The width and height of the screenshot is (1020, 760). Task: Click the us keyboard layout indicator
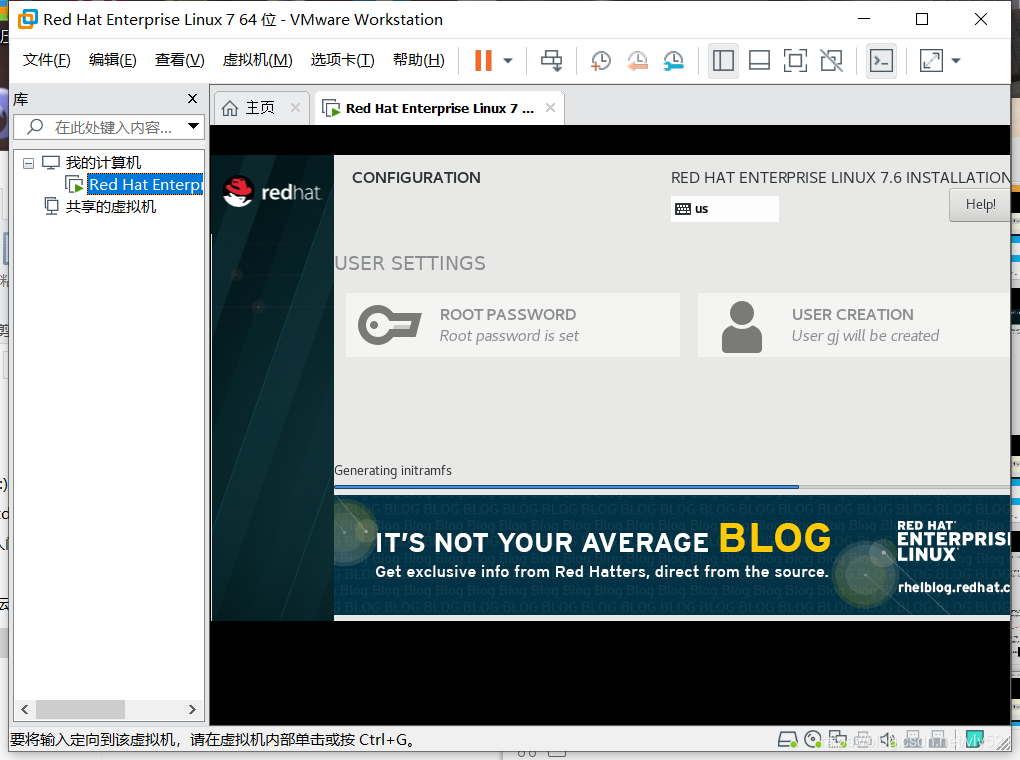point(725,209)
